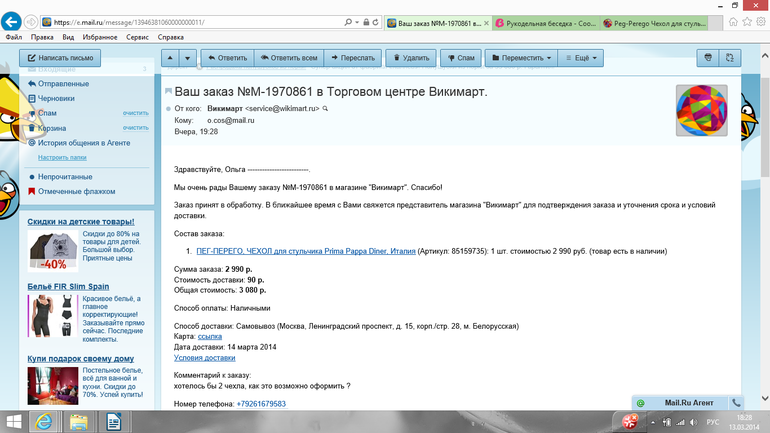Click Ответить всем button
This screenshot has width=770, height=433.
click(289, 58)
